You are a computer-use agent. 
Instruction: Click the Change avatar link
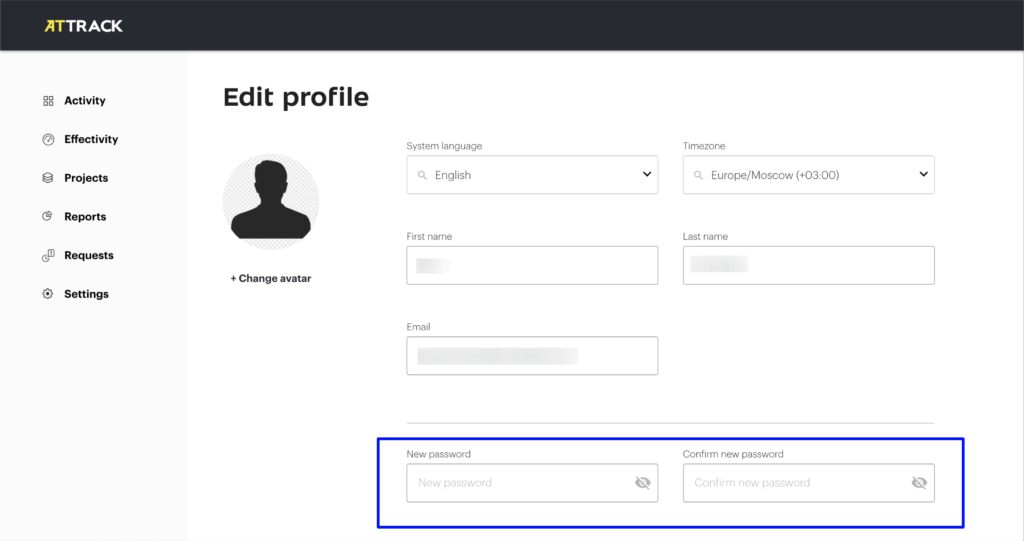270,278
